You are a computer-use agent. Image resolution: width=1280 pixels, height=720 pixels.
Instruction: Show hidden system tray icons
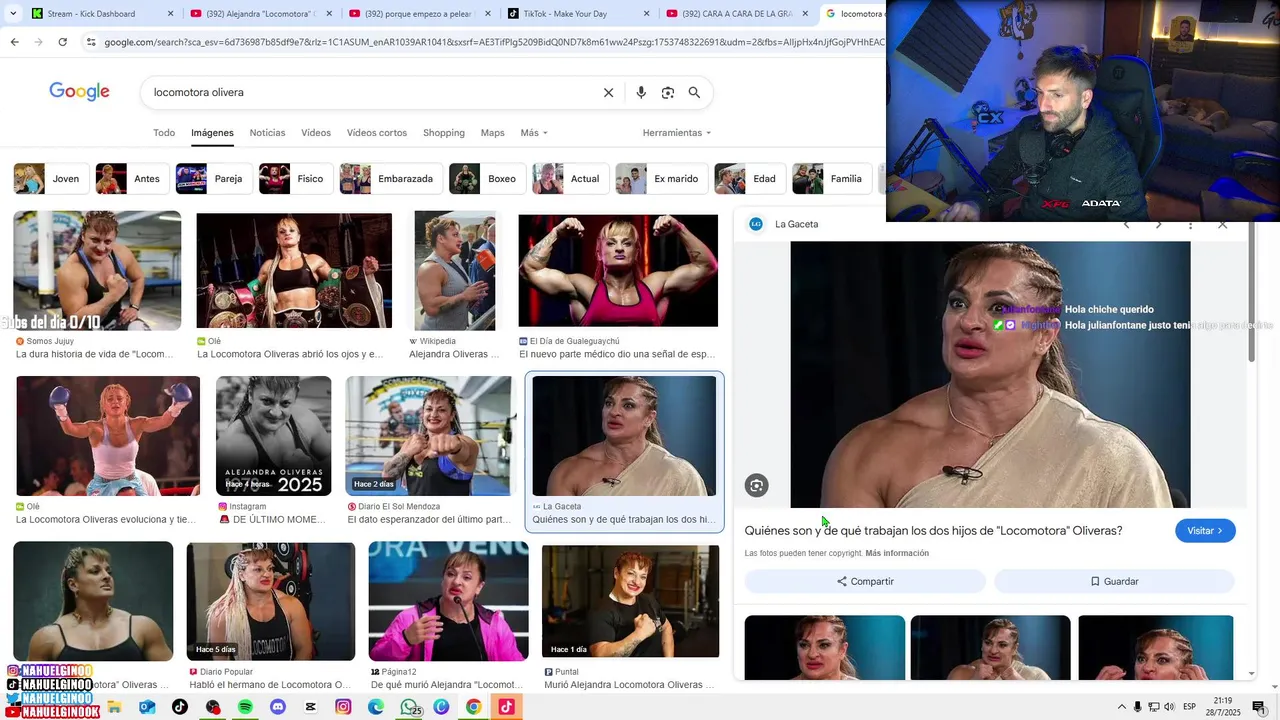pos(1121,707)
